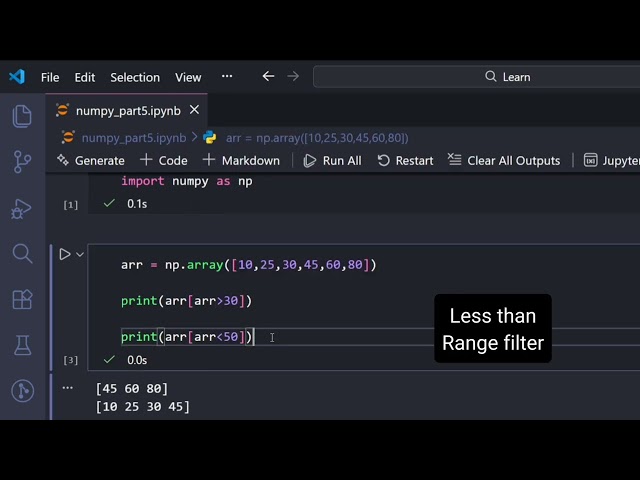Screen dimensions: 640x480
Task: Open the Run and Debug view
Action: (21, 209)
